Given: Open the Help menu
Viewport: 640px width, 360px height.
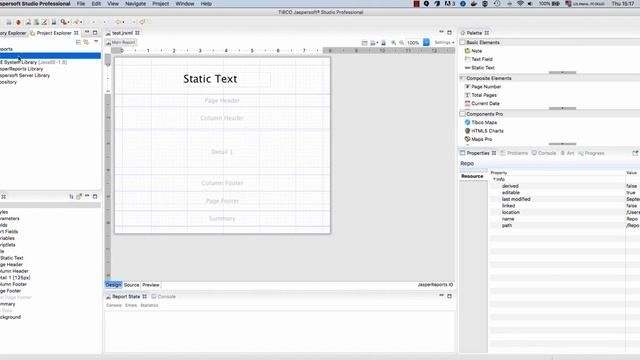Looking at the screenshot, I should pyautogui.click(x=206, y=4).
